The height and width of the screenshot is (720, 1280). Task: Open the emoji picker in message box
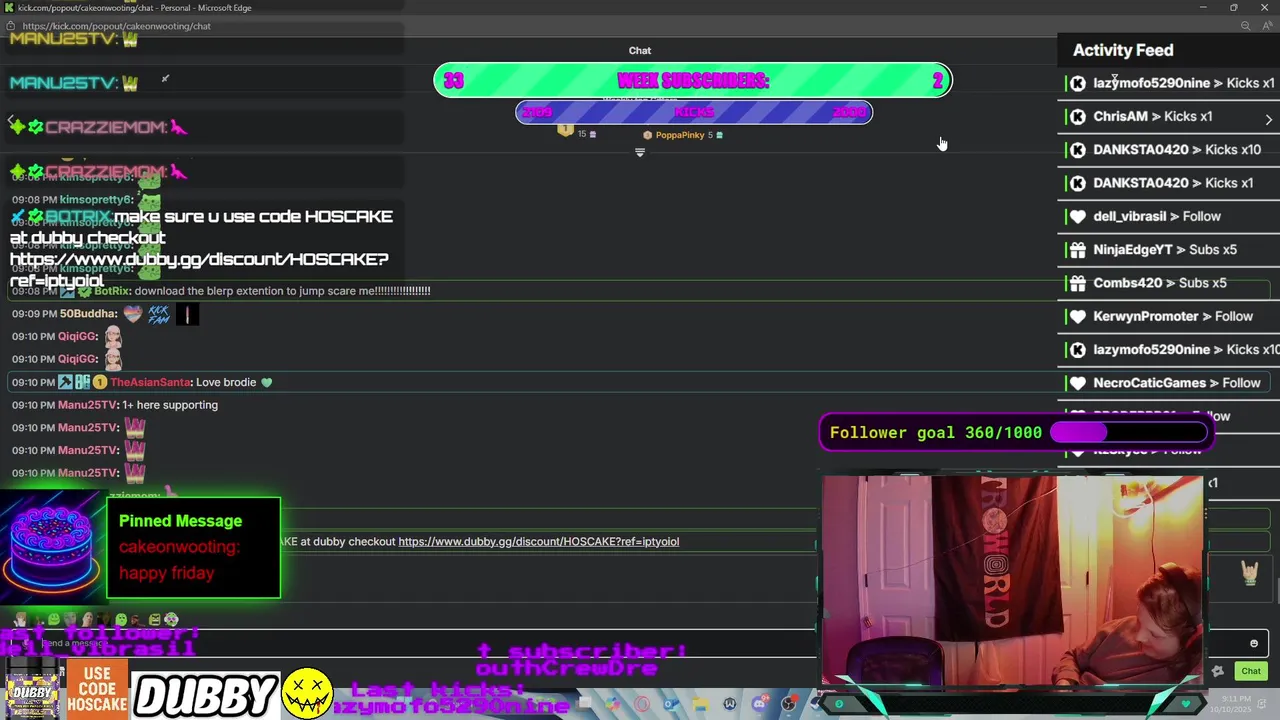[1253, 643]
